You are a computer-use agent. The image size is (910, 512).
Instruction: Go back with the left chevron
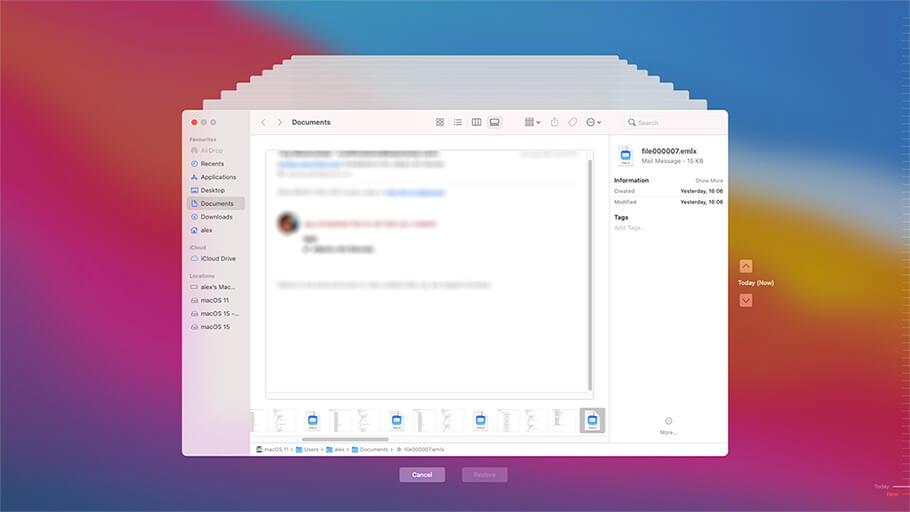tap(263, 122)
